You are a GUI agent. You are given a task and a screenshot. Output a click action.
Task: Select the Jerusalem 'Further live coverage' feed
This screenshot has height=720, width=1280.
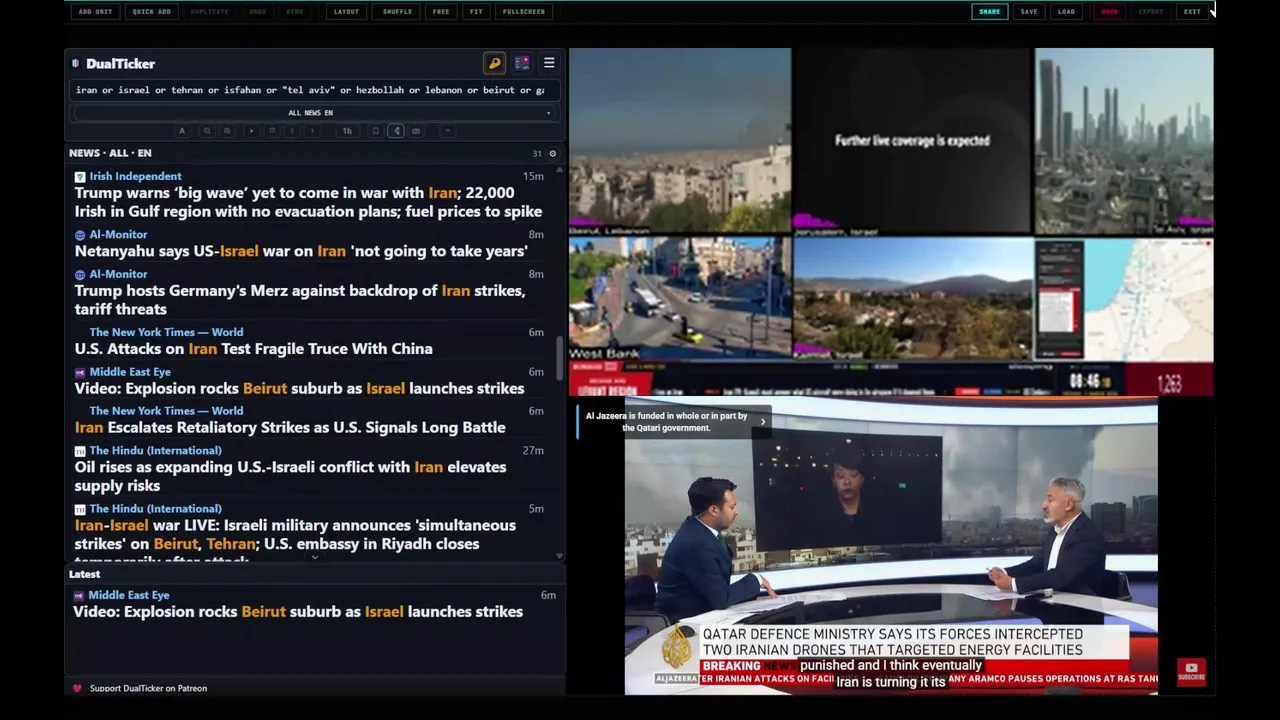click(912, 140)
